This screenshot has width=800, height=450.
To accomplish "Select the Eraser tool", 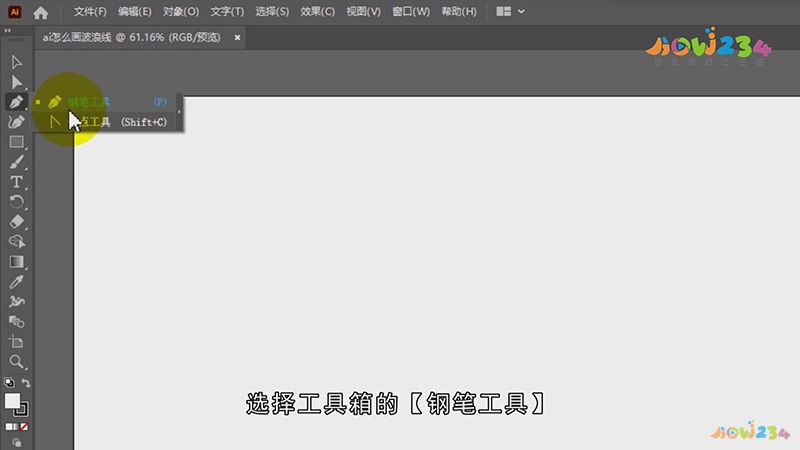I will (x=16, y=222).
